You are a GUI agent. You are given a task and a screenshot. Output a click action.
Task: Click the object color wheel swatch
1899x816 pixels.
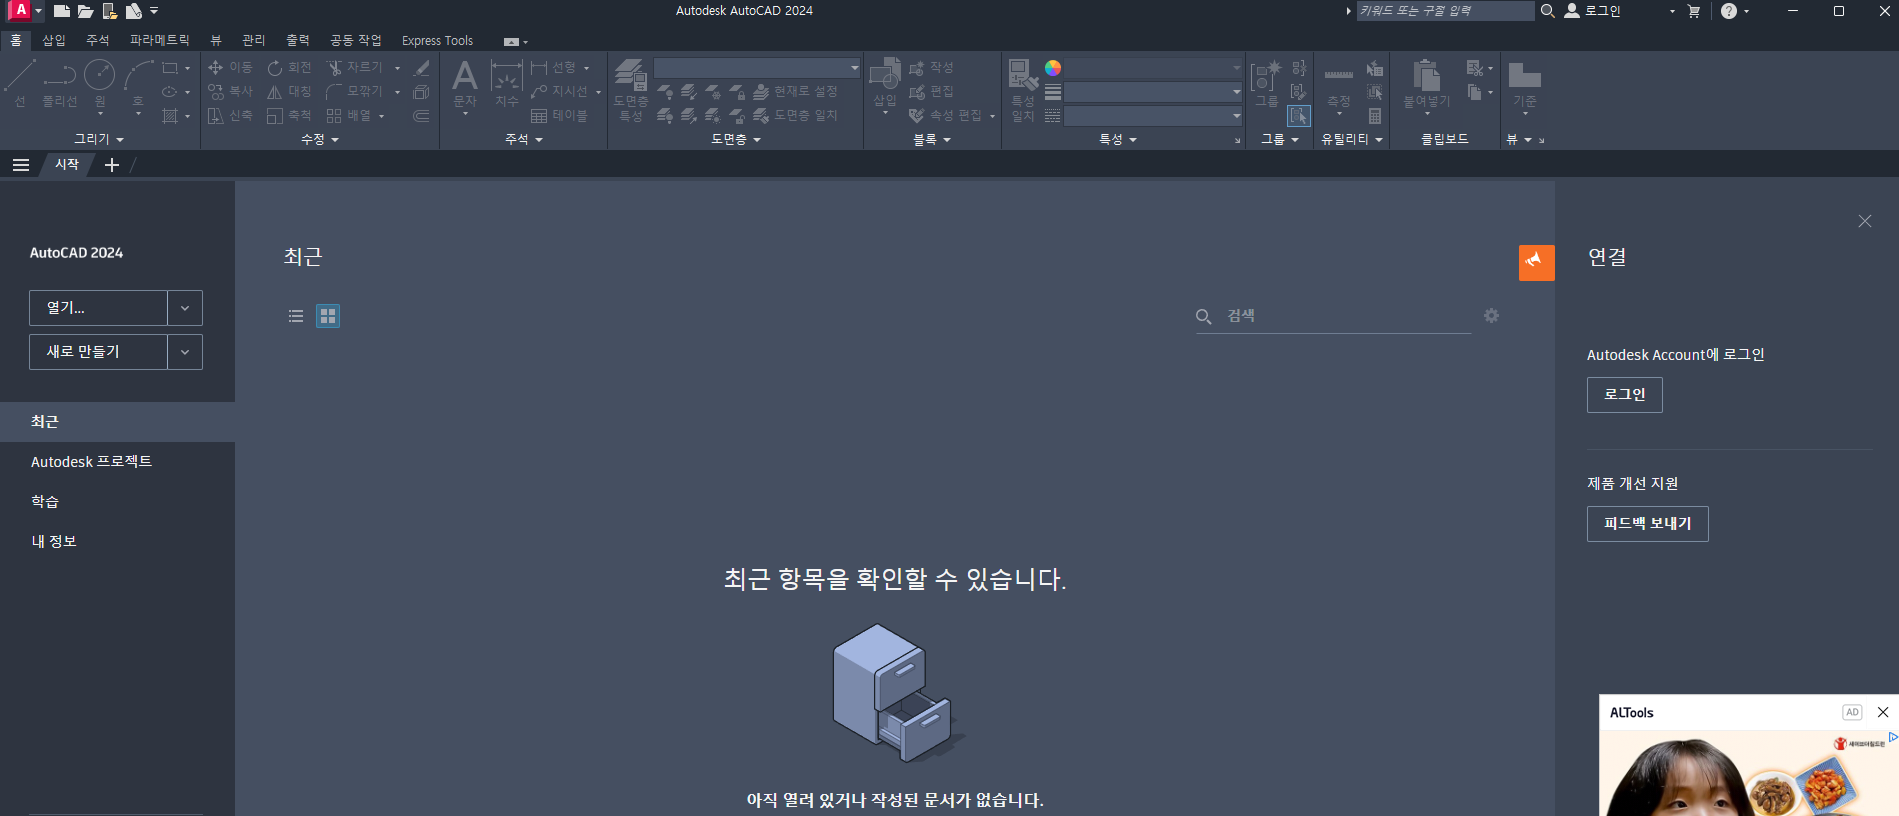point(1053,68)
